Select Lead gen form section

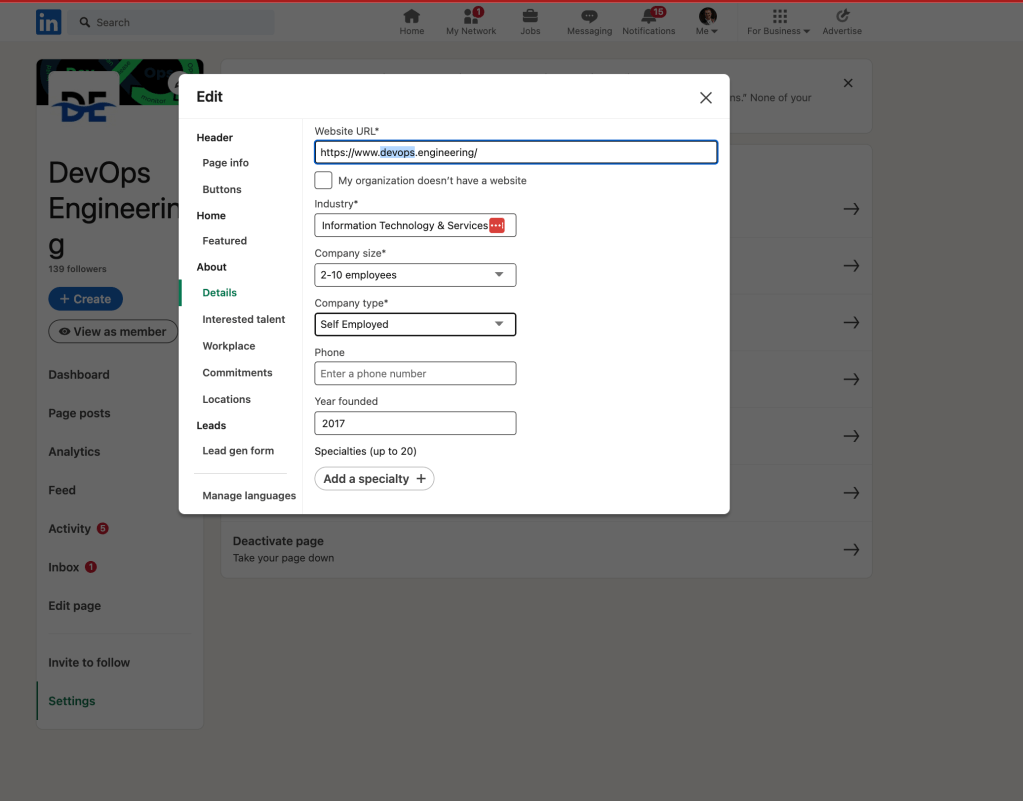point(238,451)
